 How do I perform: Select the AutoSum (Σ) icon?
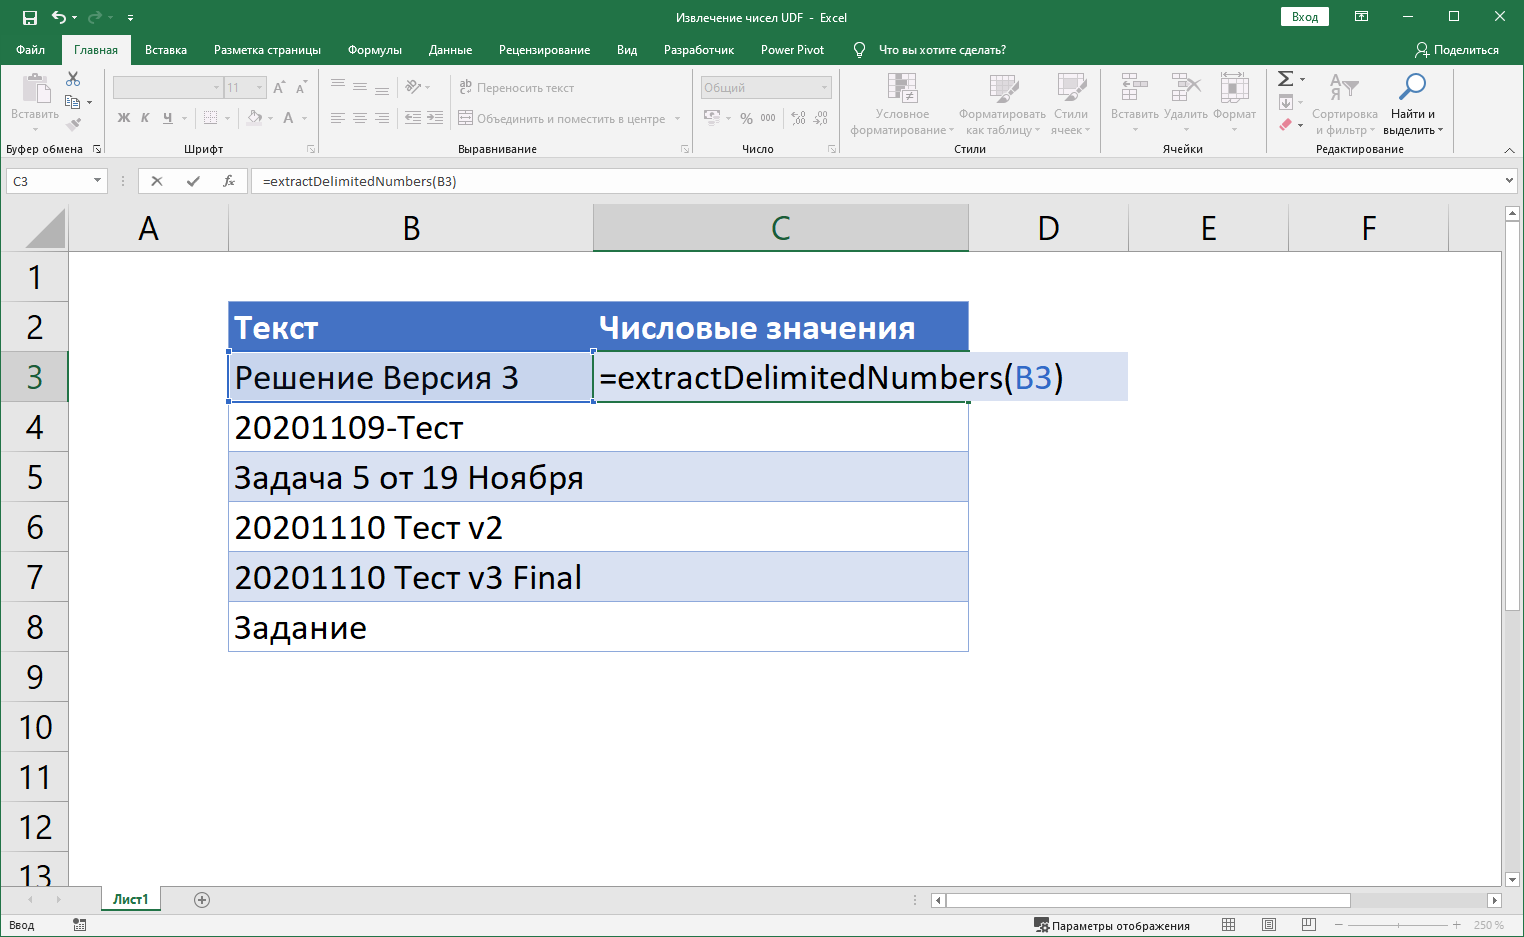coord(1287,79)
